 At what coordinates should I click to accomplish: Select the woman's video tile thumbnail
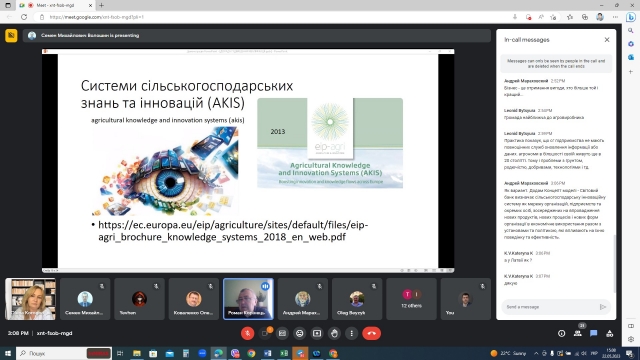[31, 299]
